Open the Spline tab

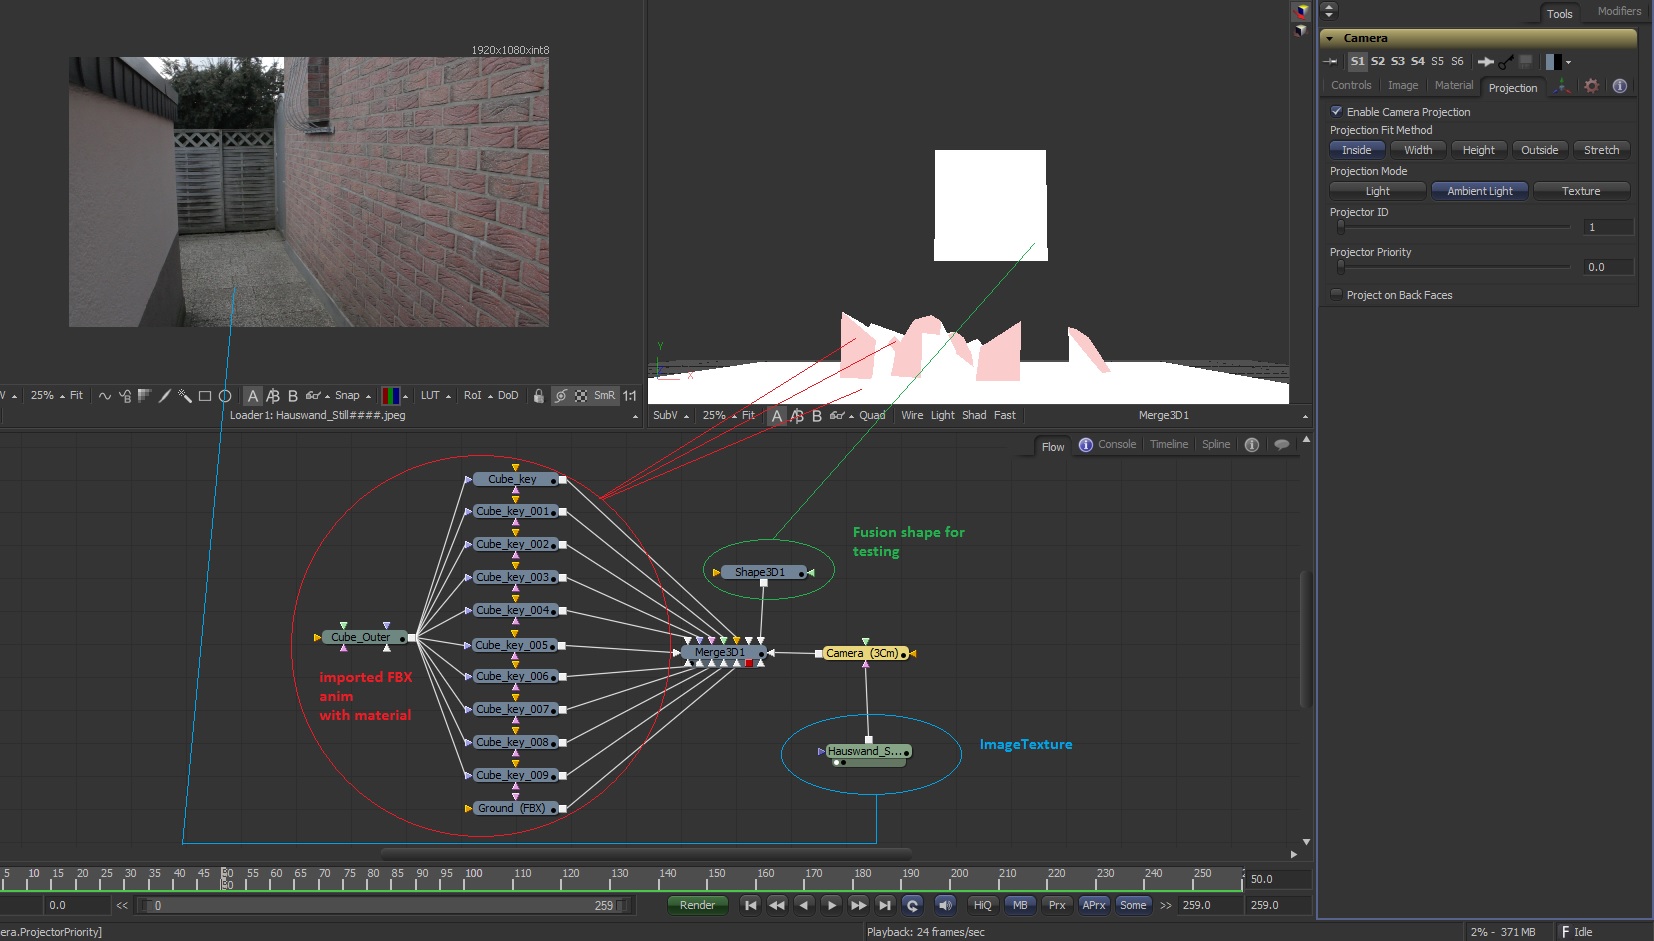click(1216, 445)
